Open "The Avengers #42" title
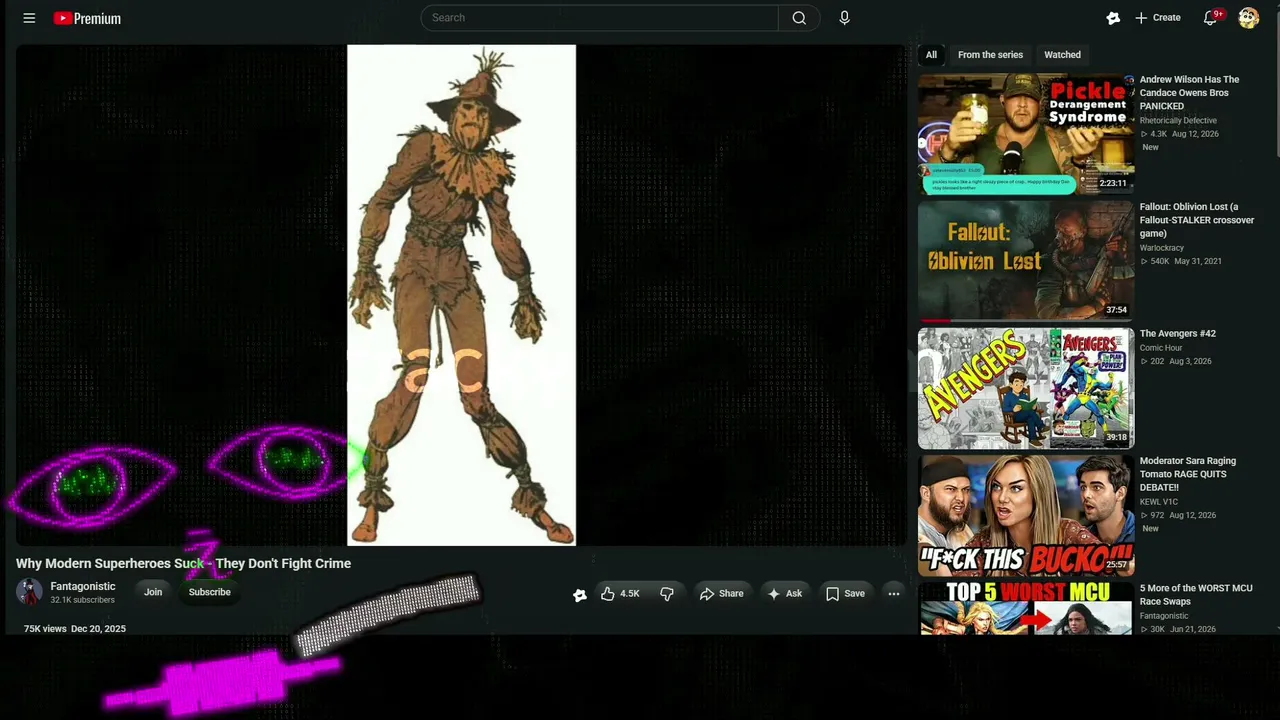The height and width of the screenshot is (720, 1280). [1178, 334]
